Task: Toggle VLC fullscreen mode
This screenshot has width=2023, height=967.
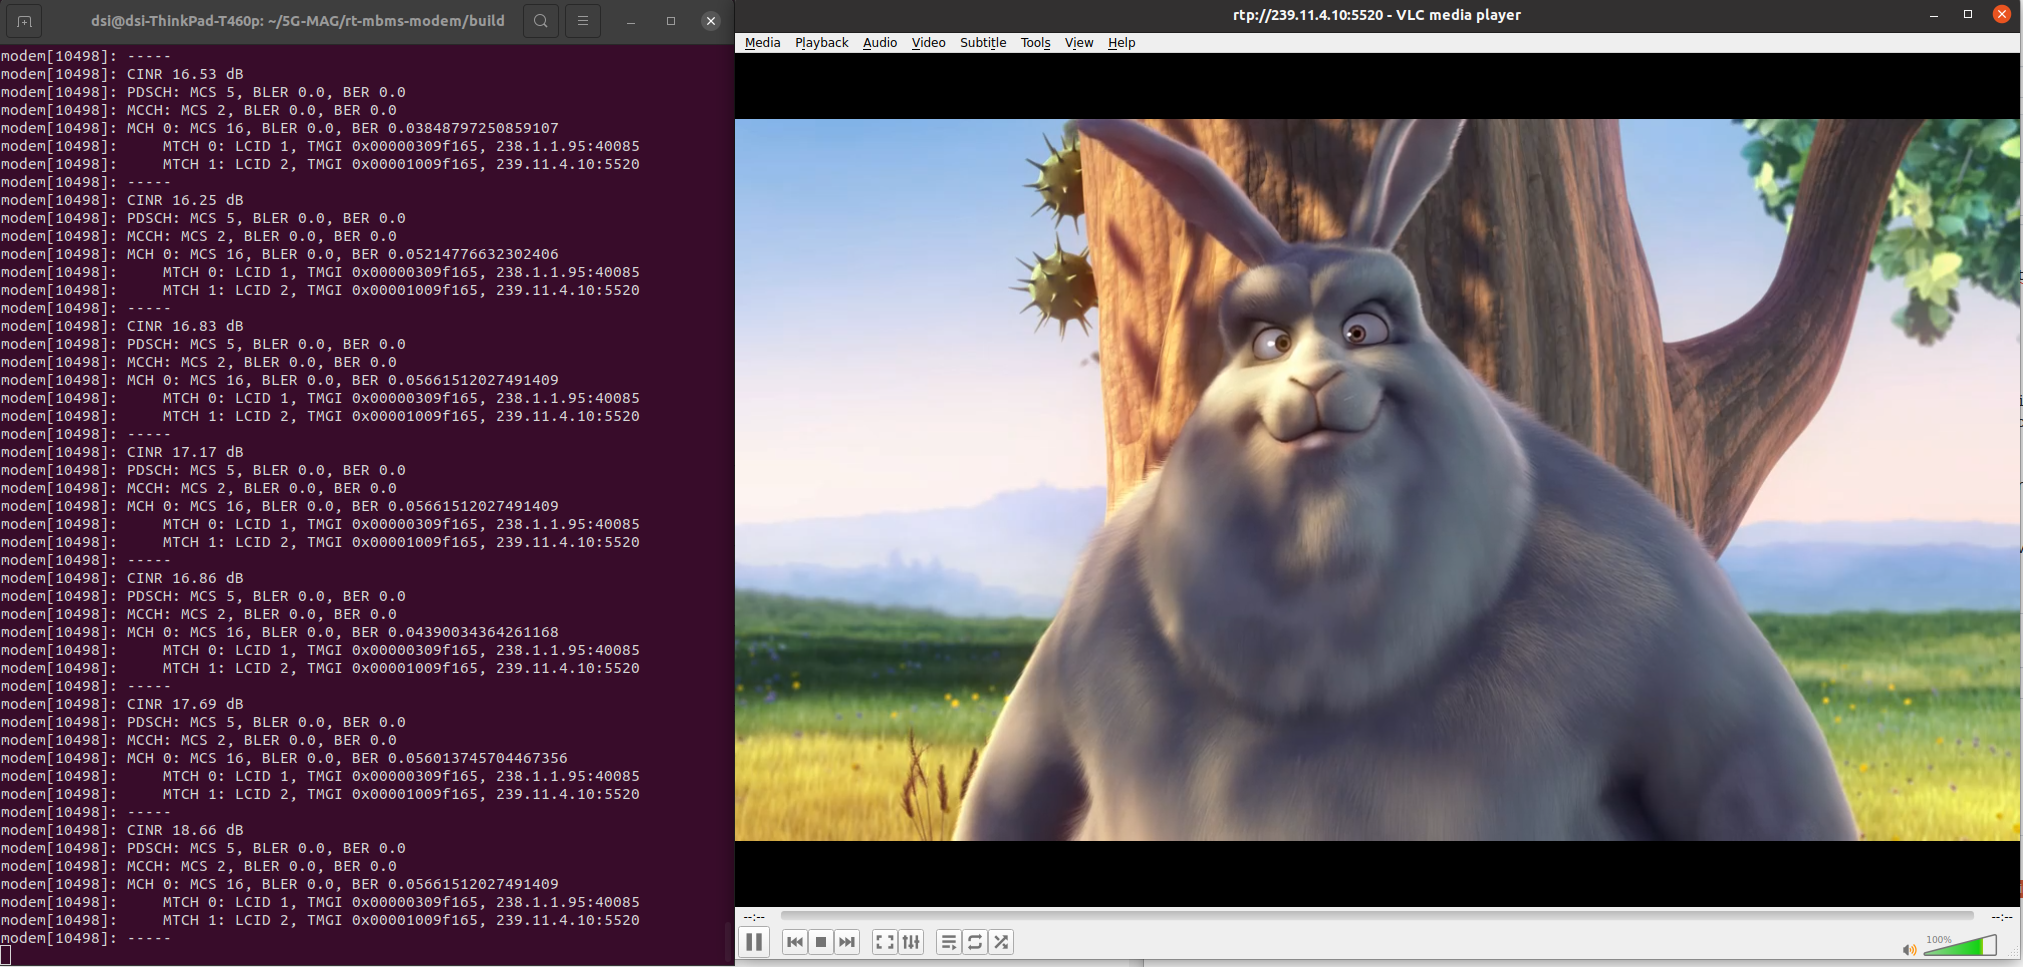Action: click(x=885, y=942)
